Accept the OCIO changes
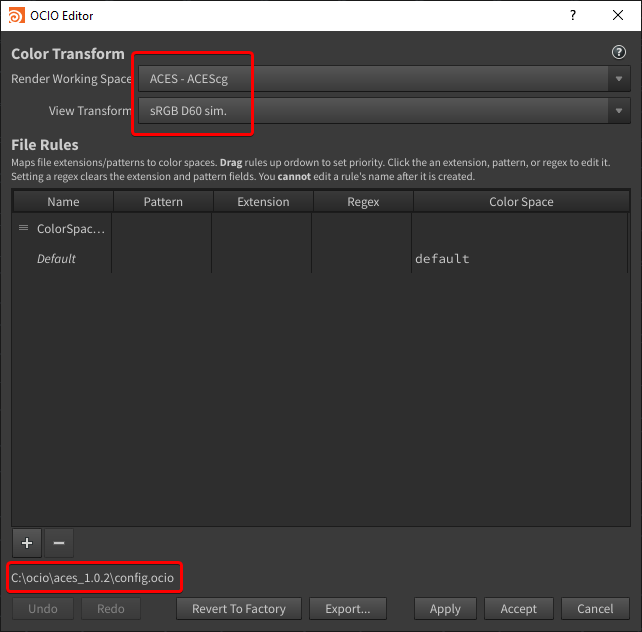The height and width of the screenshot is (632, 642). click(x=518, y=609)
